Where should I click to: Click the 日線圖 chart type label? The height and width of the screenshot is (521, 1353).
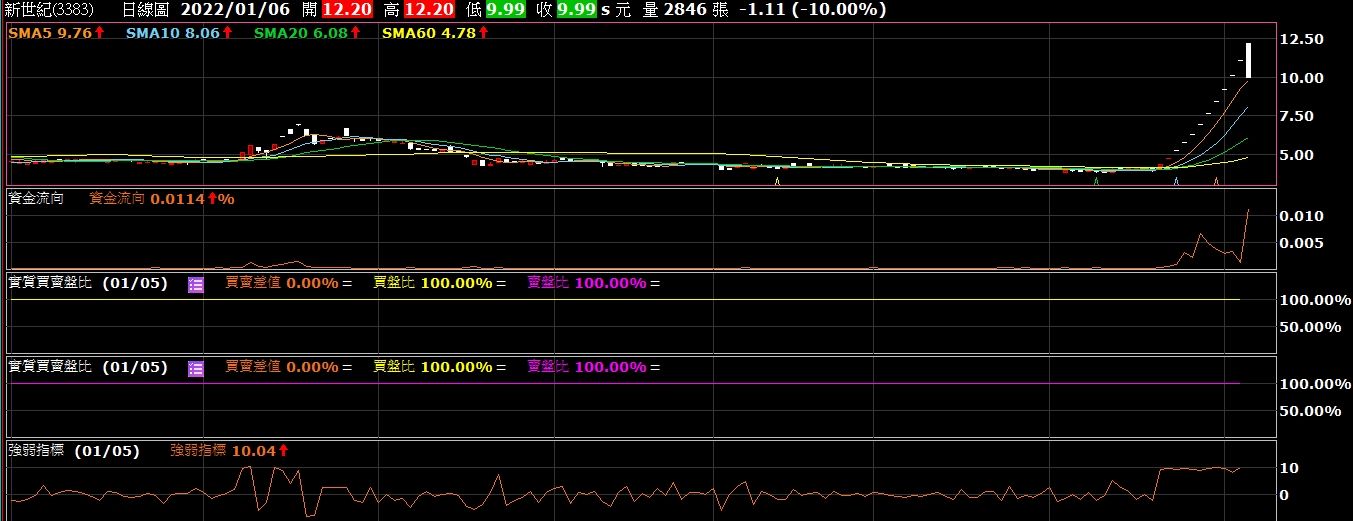pyautogui.click(x=145, y=10)
